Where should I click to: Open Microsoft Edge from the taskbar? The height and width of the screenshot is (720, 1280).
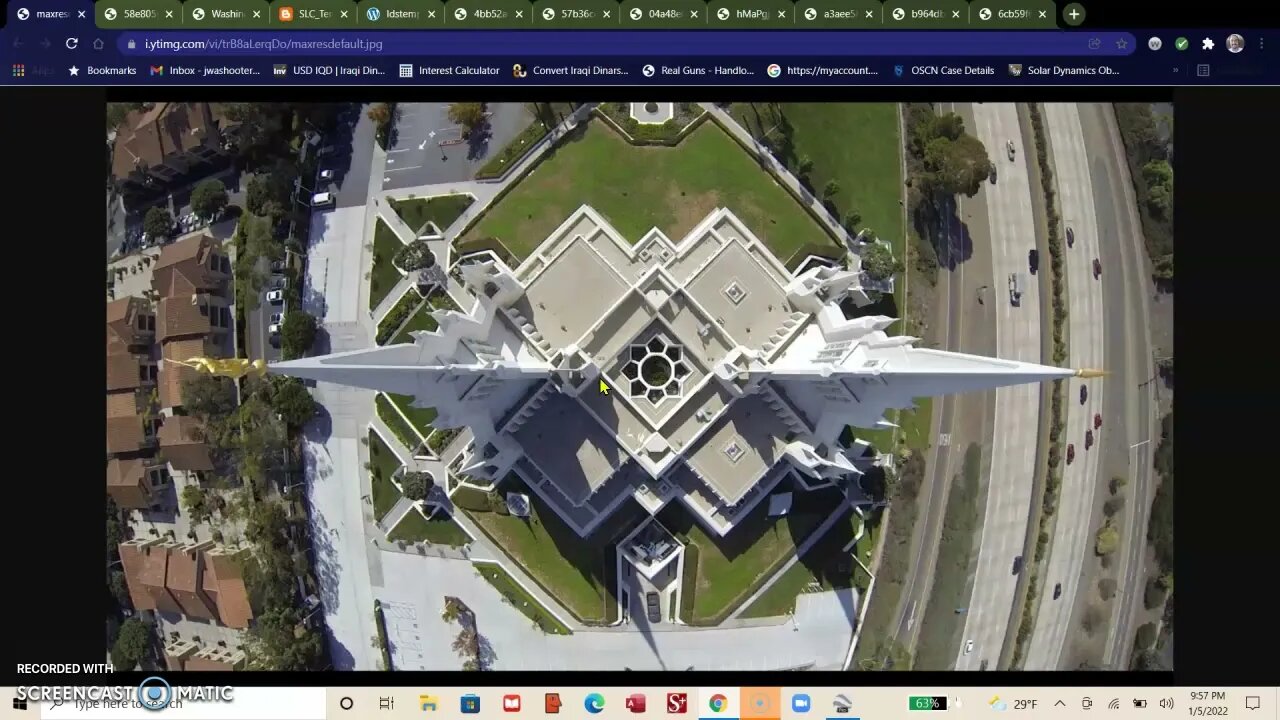pyautogui.click(x=594, y=704)
